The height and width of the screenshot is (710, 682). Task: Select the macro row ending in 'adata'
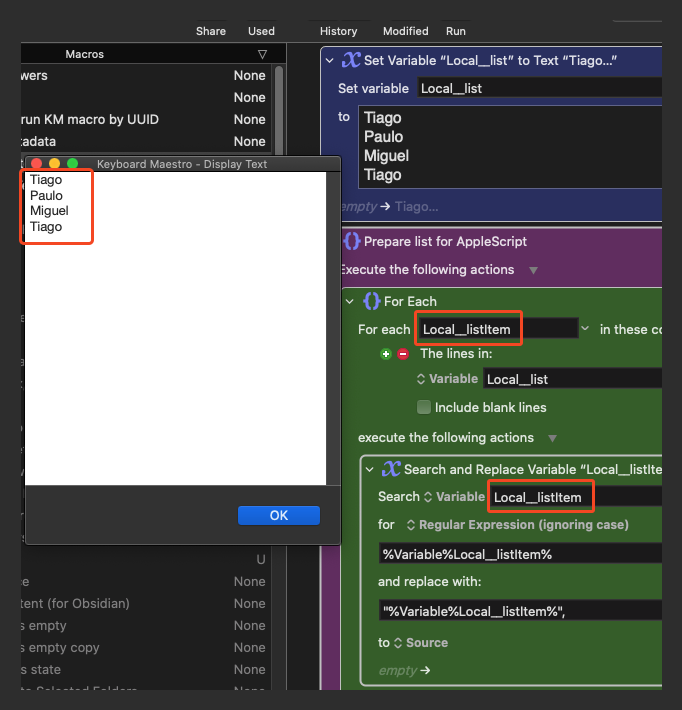pyautogui.click(x=146, y=141)
